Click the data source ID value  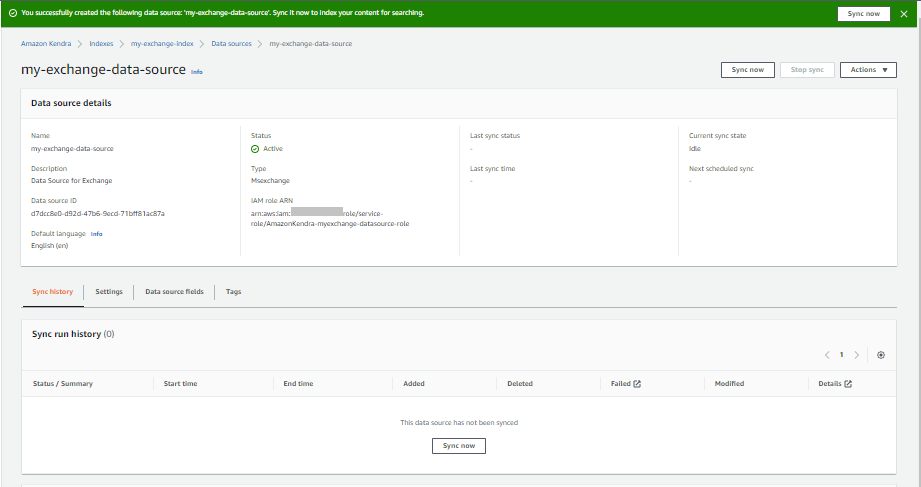point(98,214)
